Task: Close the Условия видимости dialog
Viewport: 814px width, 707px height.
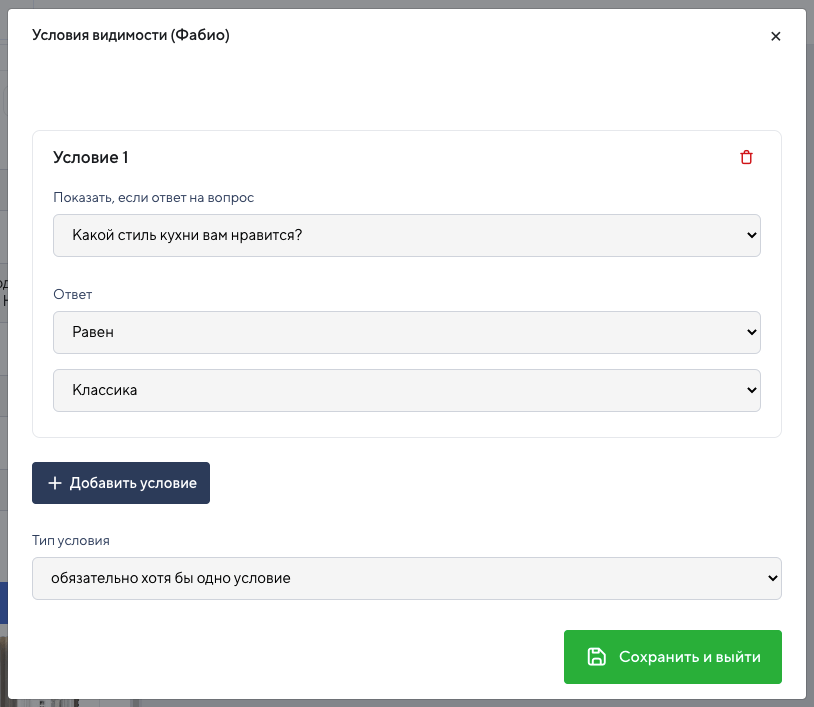Action: [776, 36]
